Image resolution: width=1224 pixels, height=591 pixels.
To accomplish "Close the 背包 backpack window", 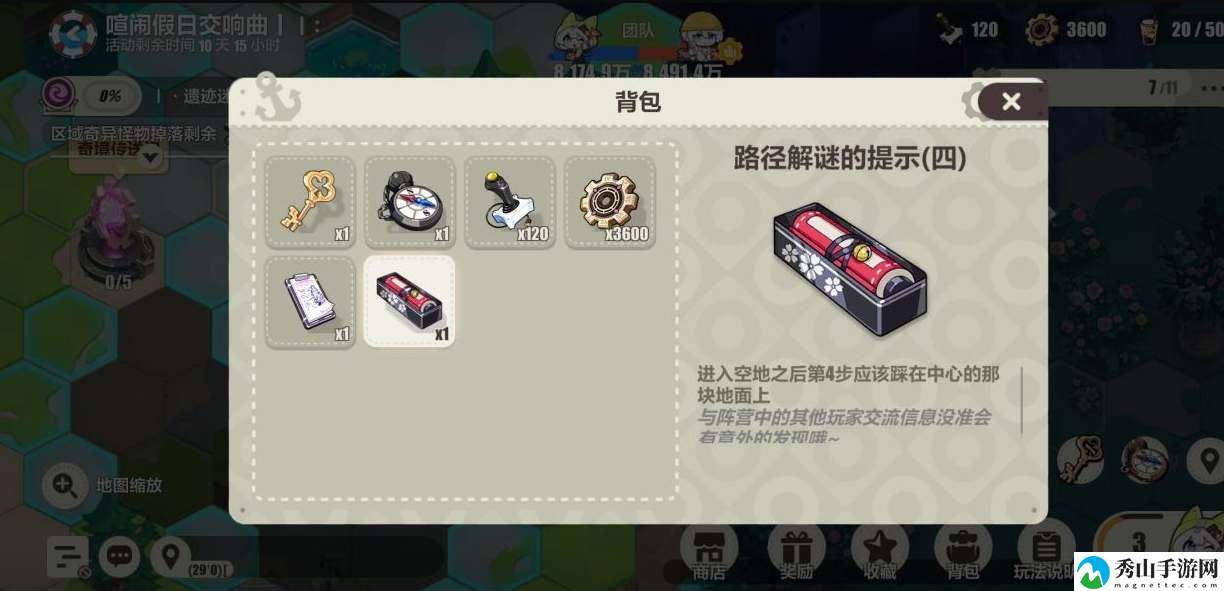I will (1011, 101).
